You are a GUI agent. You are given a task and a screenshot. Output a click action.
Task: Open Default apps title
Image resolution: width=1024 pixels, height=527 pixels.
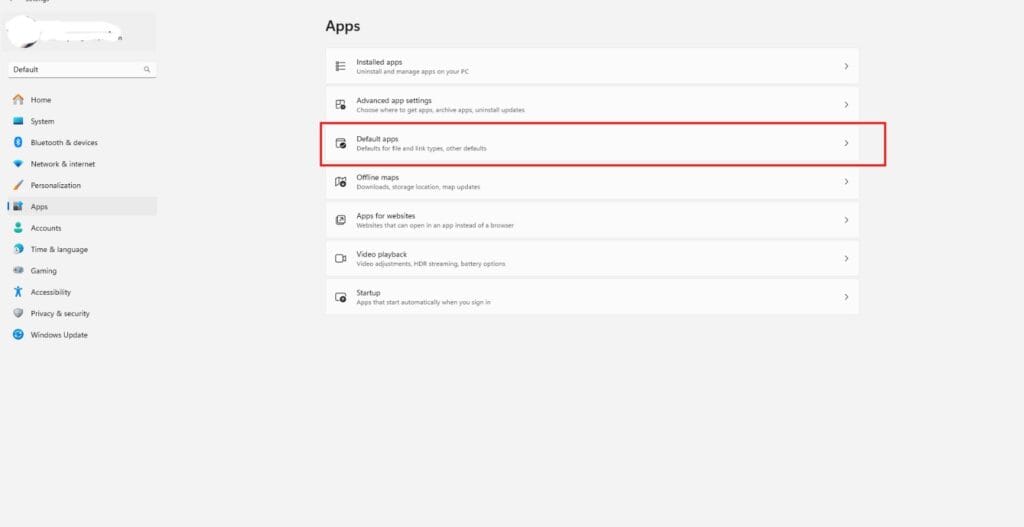(x=377, y=139)
